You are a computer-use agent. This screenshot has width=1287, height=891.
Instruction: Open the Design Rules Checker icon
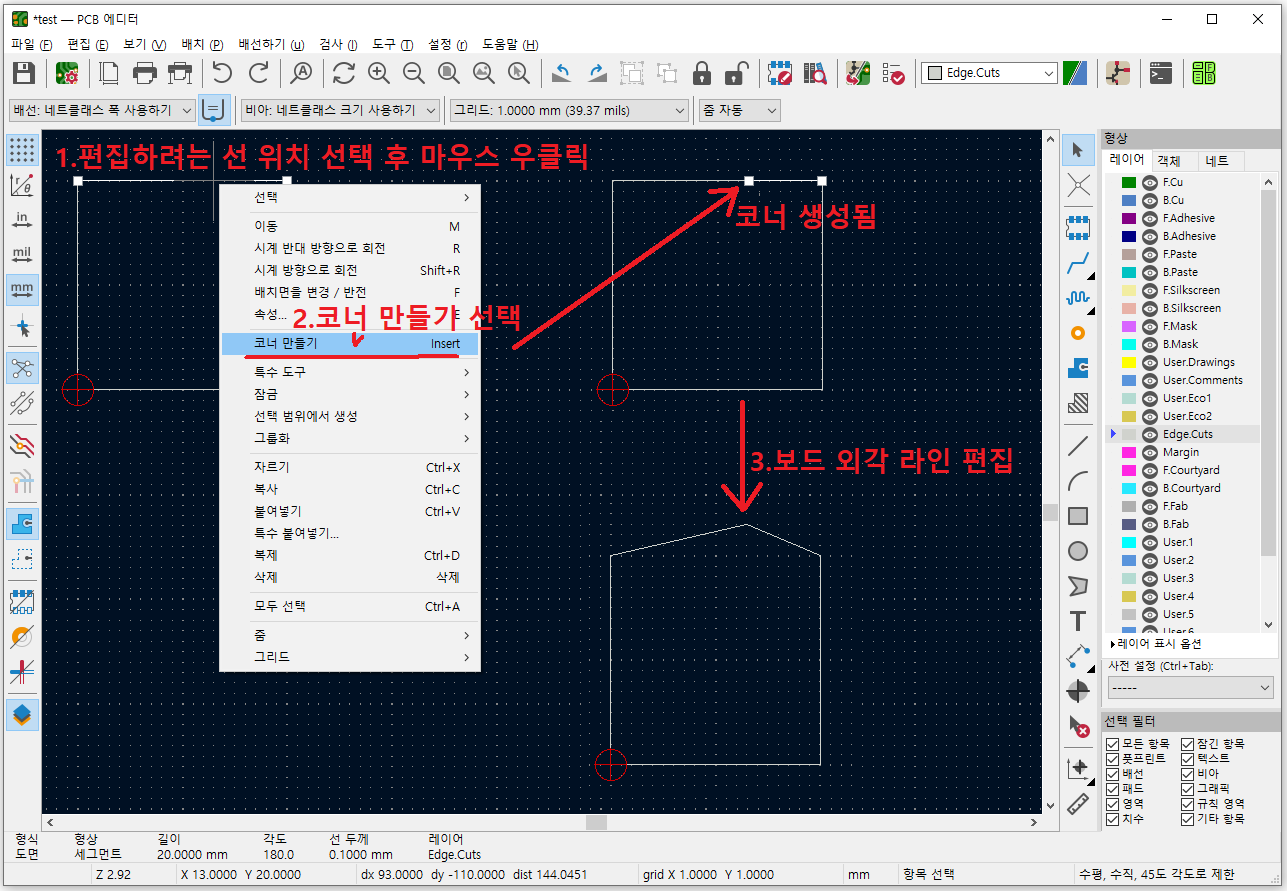click(x=893, y=73)
